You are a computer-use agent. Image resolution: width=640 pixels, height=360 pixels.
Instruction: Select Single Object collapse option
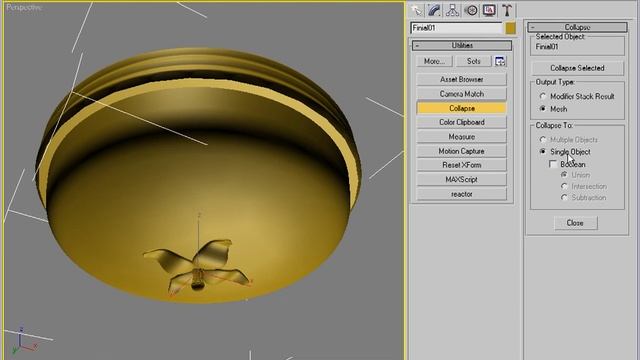click(x=565, y=152)
